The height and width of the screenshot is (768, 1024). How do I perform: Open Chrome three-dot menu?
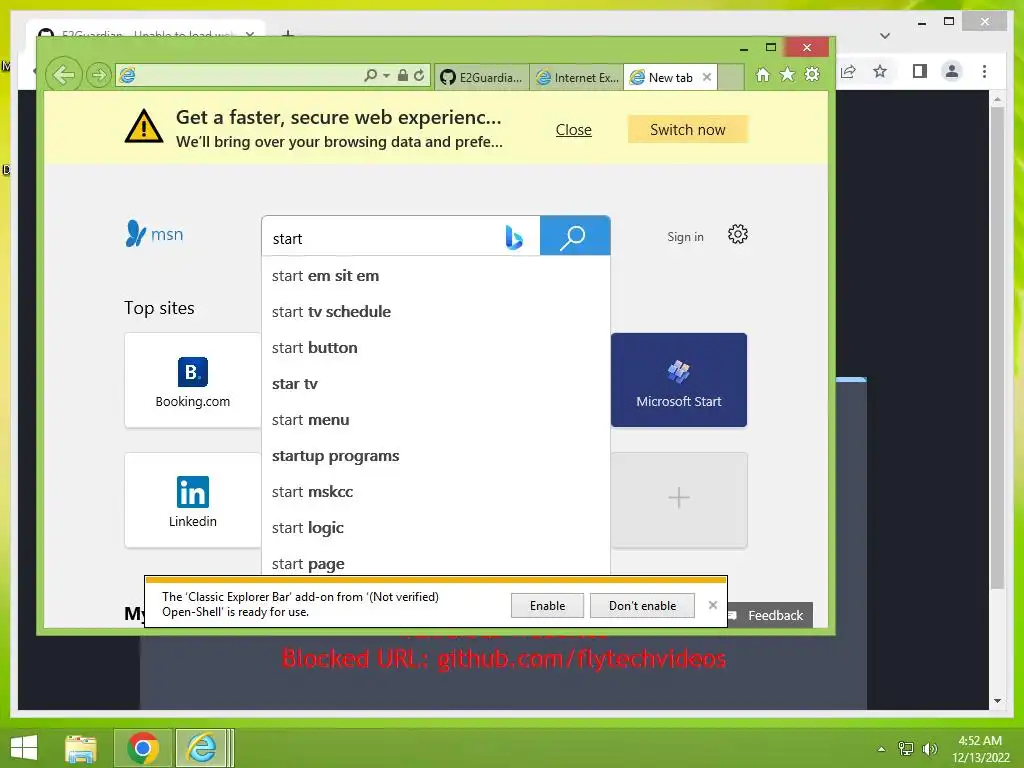pyautogui.click(x=984, y=71)
